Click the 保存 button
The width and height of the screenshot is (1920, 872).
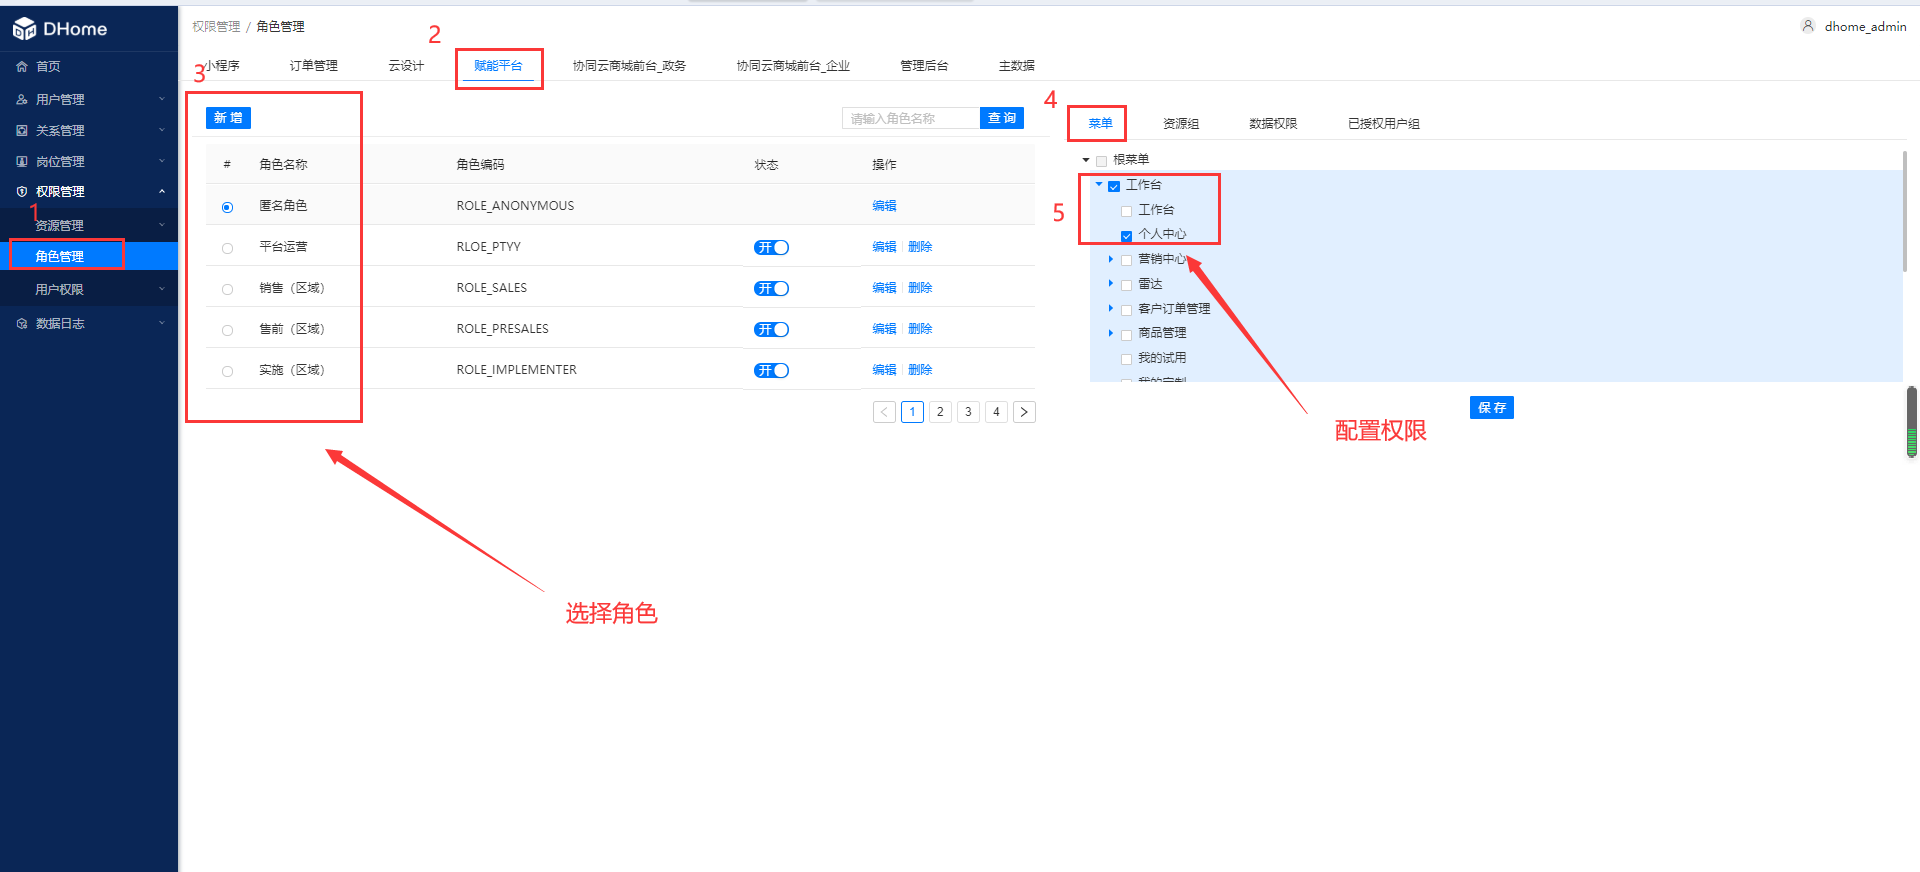click(1492, 408)
